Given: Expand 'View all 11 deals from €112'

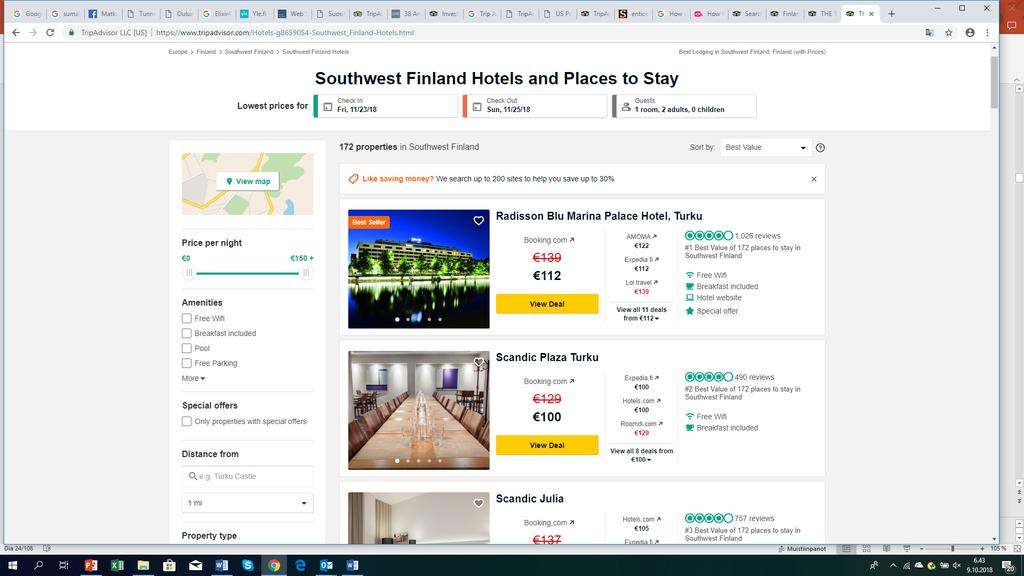Looking at the screenshot, I should point(641,314).
